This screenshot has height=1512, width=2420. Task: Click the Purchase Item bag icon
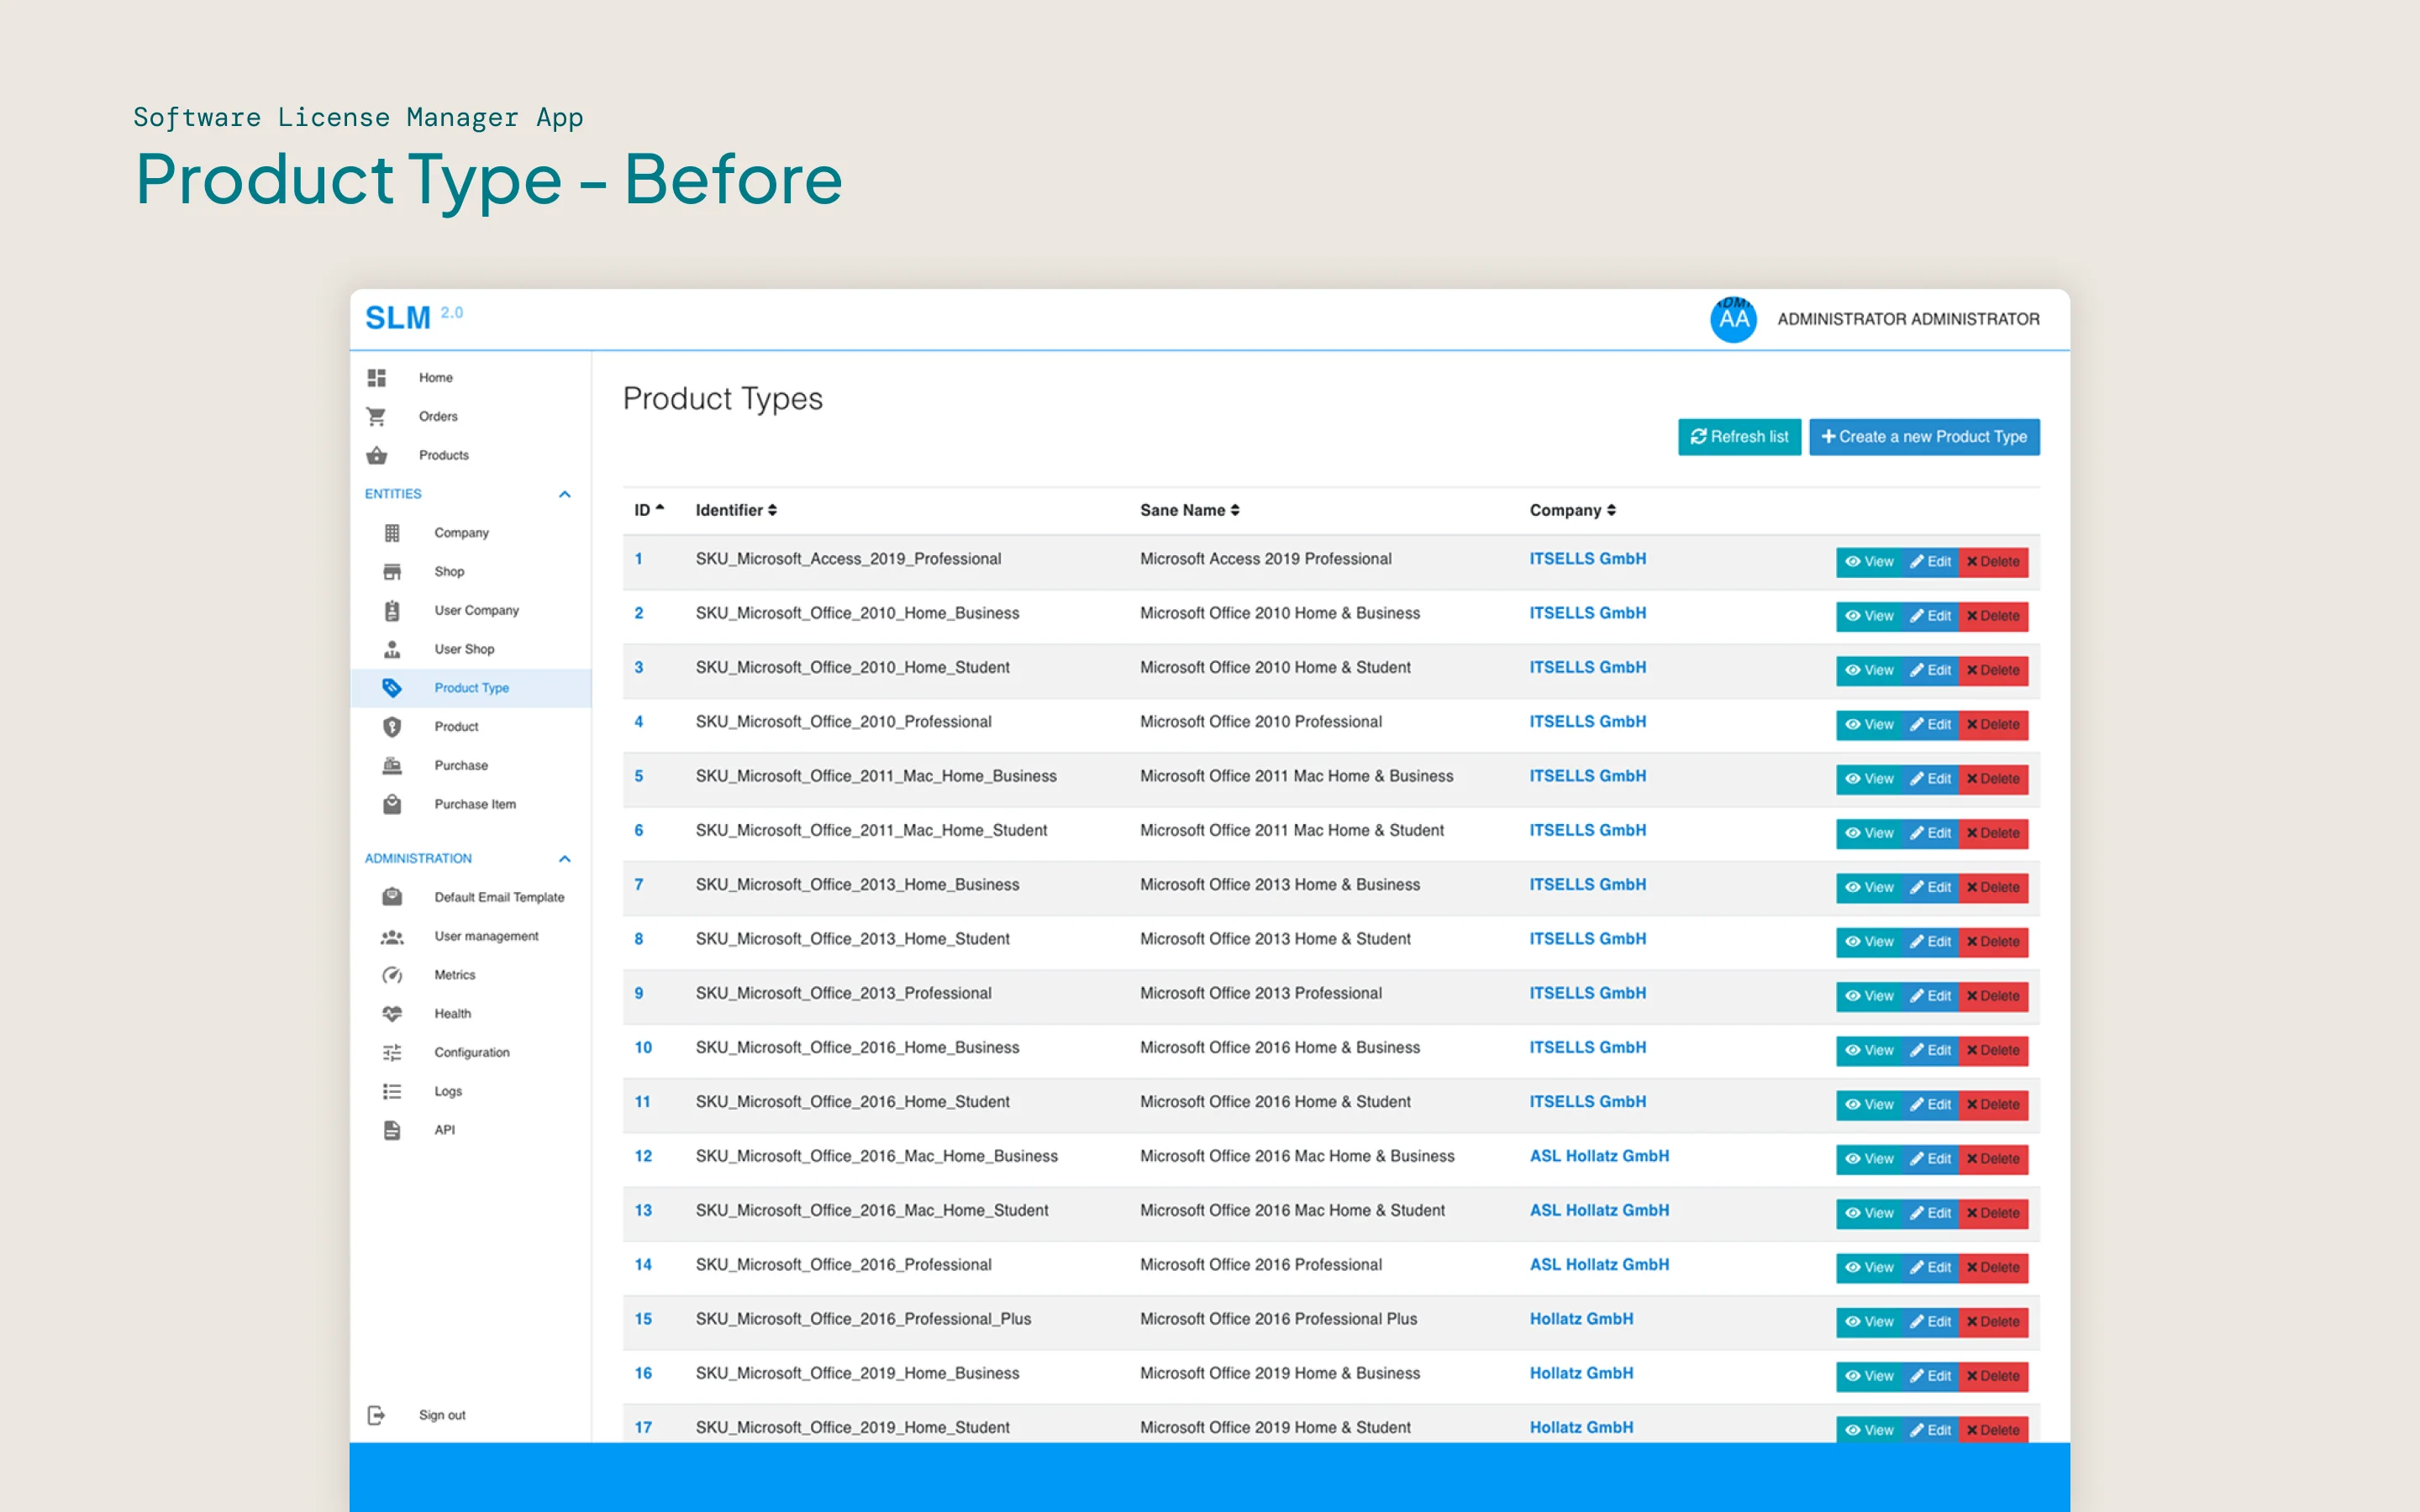(392, 804)
